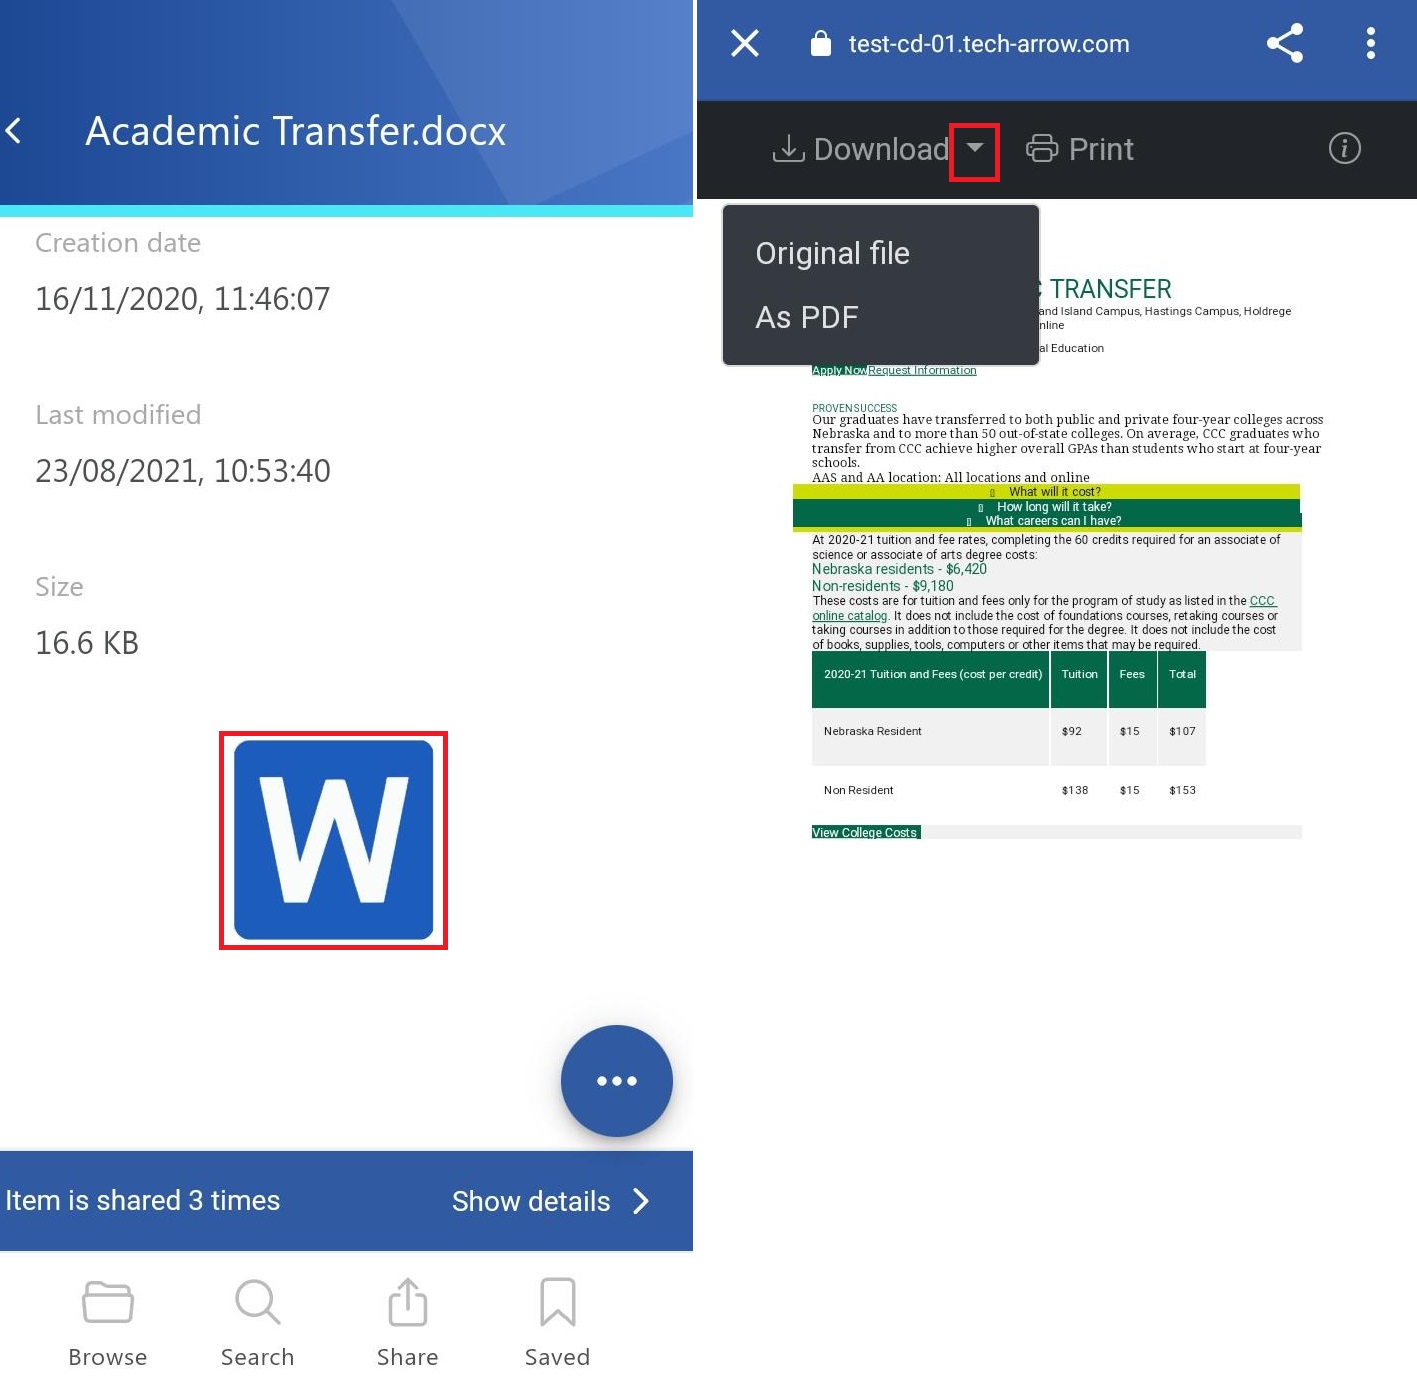
Task: Expand the Download options dropdown arrow
Action: point(975,149)
